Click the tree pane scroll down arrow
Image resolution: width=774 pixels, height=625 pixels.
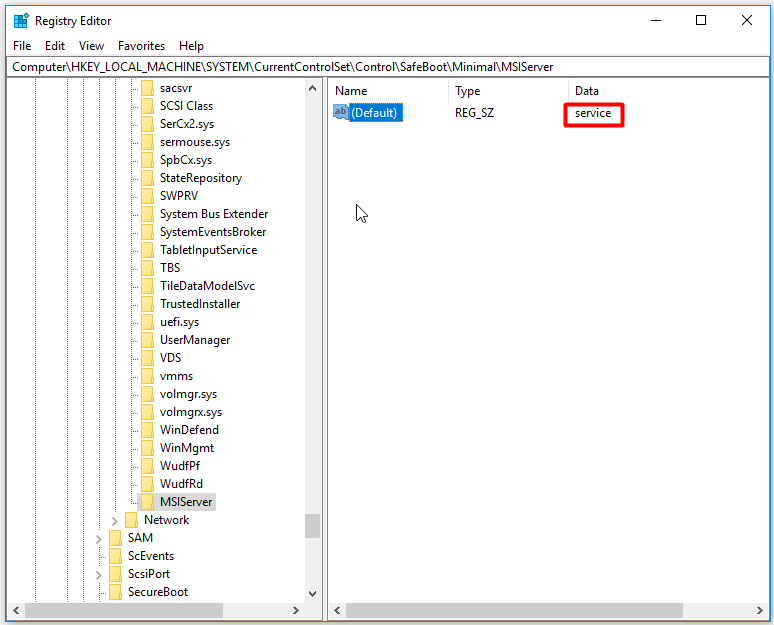tap(312, 593)
